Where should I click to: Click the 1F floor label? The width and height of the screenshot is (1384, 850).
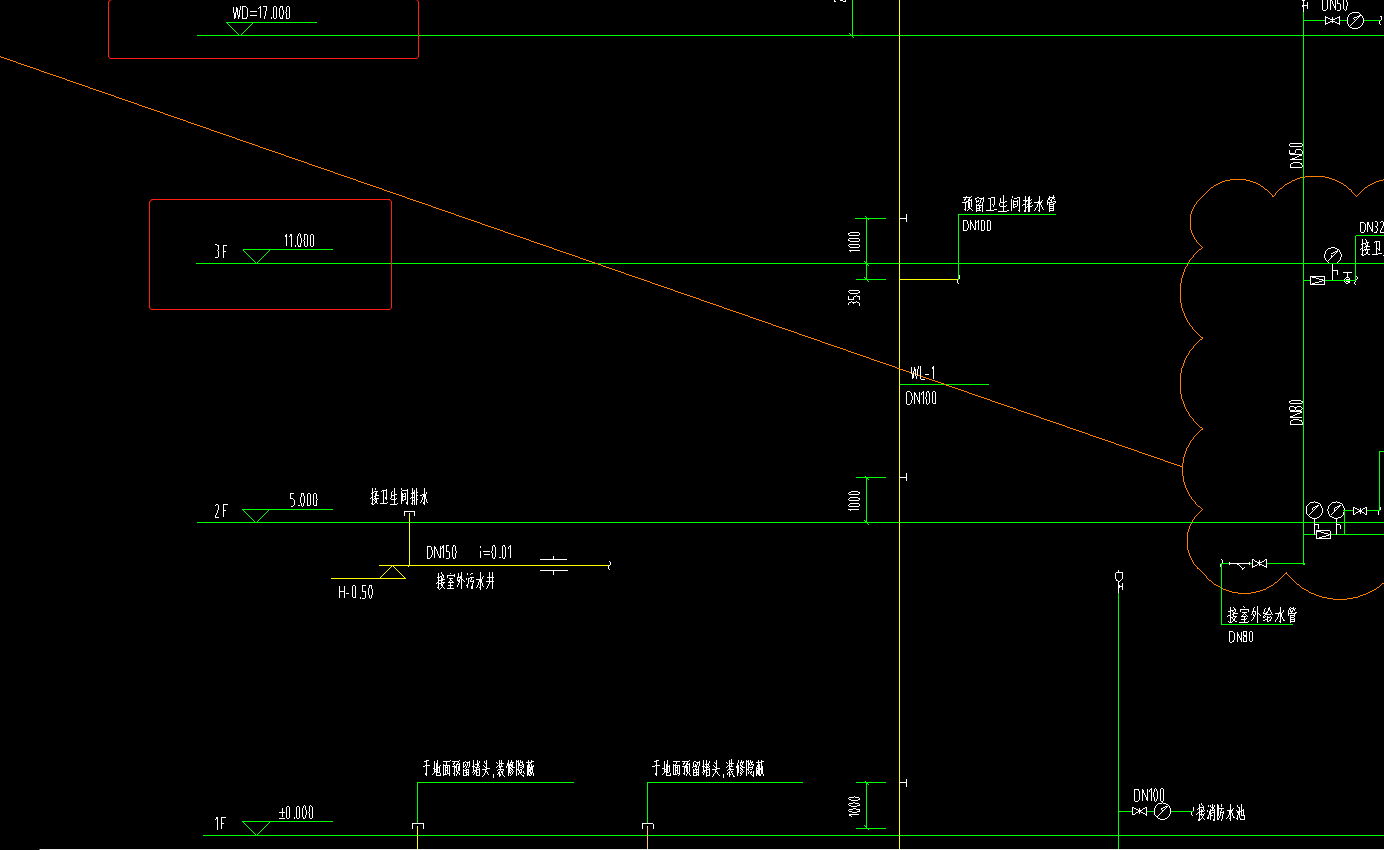[x=221, y=824]
